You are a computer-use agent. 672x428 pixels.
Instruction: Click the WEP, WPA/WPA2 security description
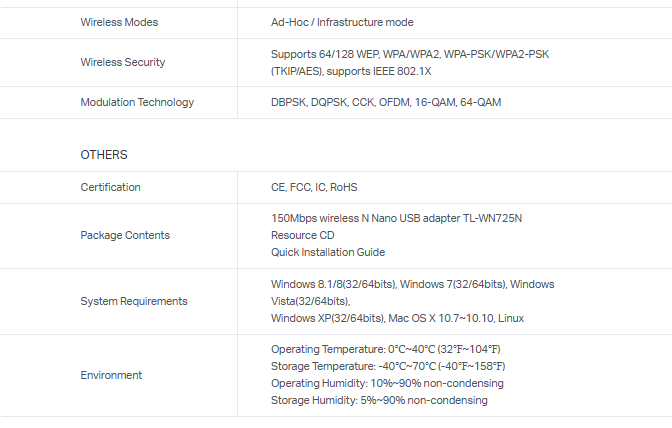tap(409, 54)
